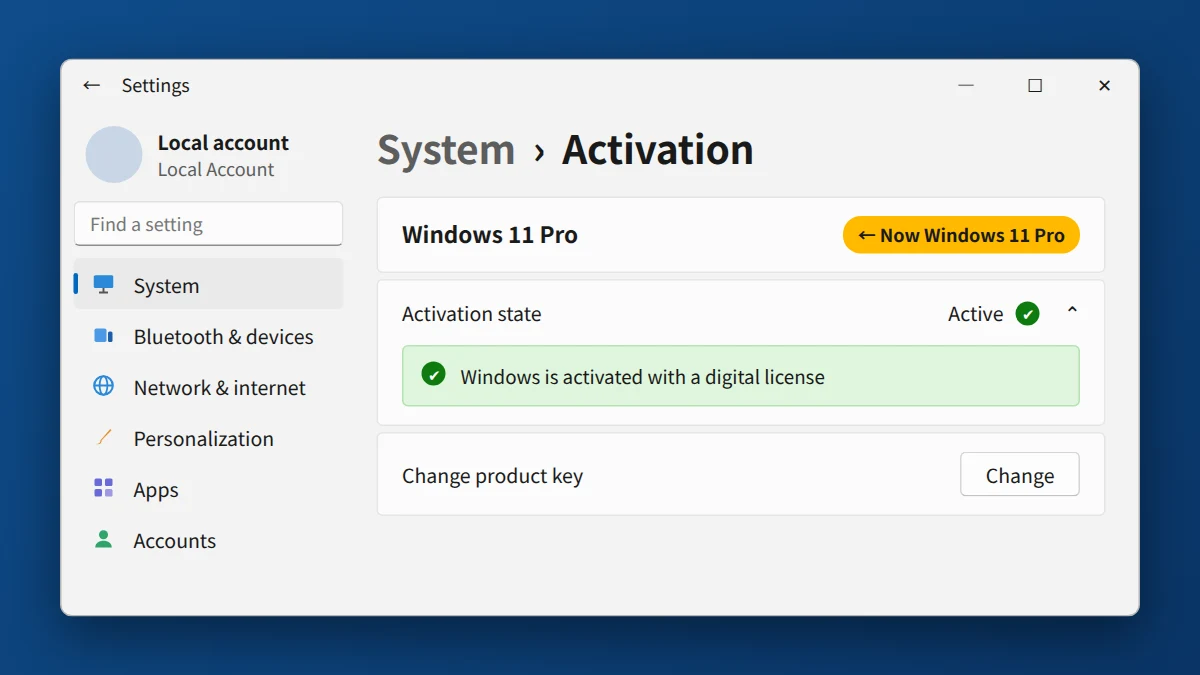Click the Activation page title
The height and width of the screenshot is (675, 1200).
pyautogui.click(x=658, y=150)
